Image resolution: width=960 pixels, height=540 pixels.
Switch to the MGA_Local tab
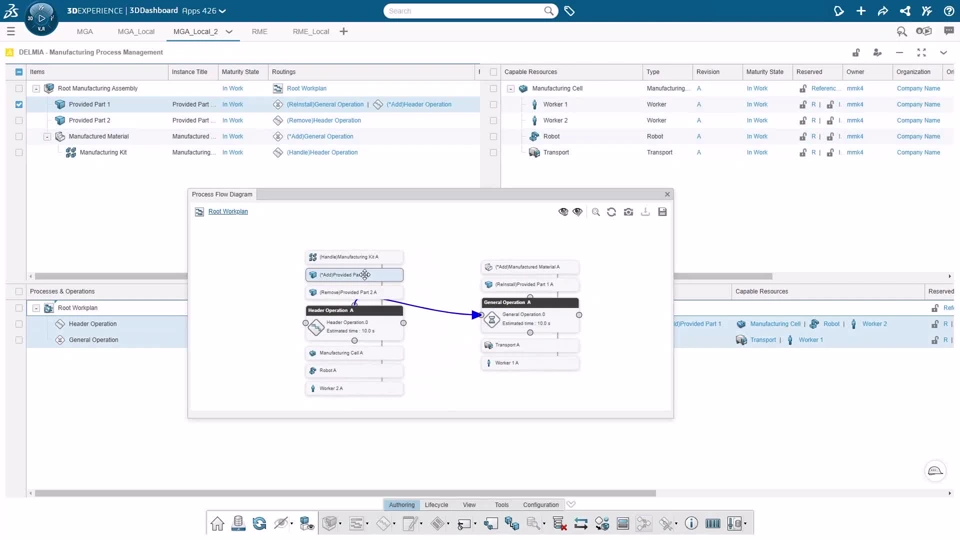point(136,32)
